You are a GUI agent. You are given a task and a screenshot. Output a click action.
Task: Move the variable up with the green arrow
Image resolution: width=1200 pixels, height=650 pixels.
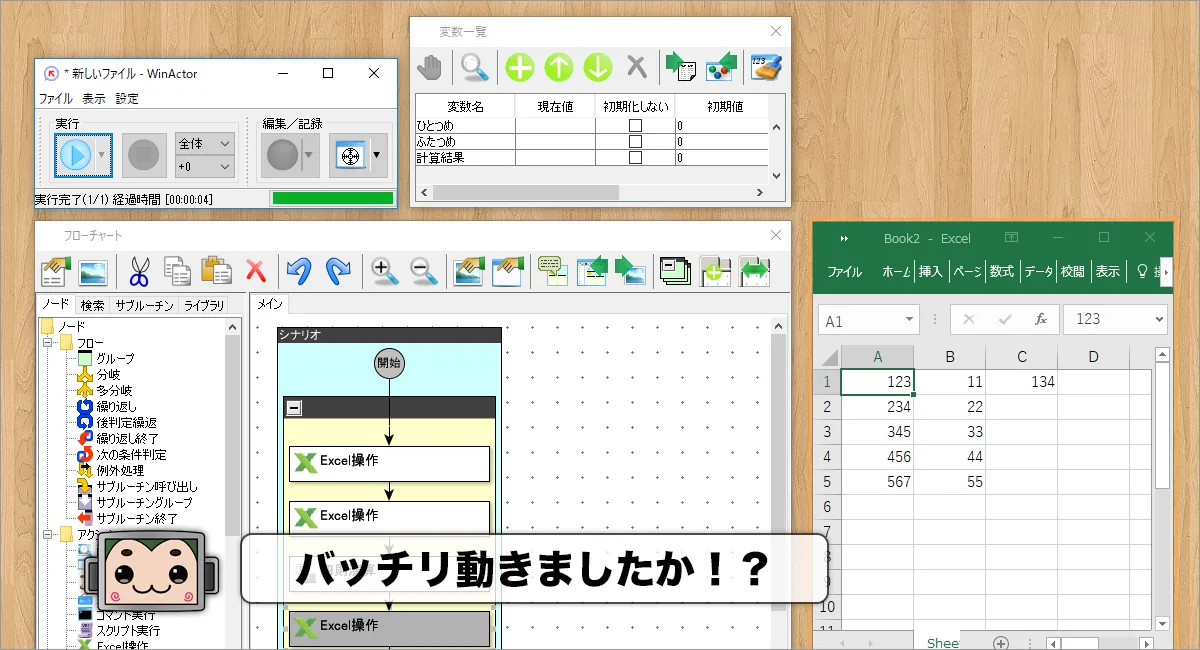[x=559, y=67]
